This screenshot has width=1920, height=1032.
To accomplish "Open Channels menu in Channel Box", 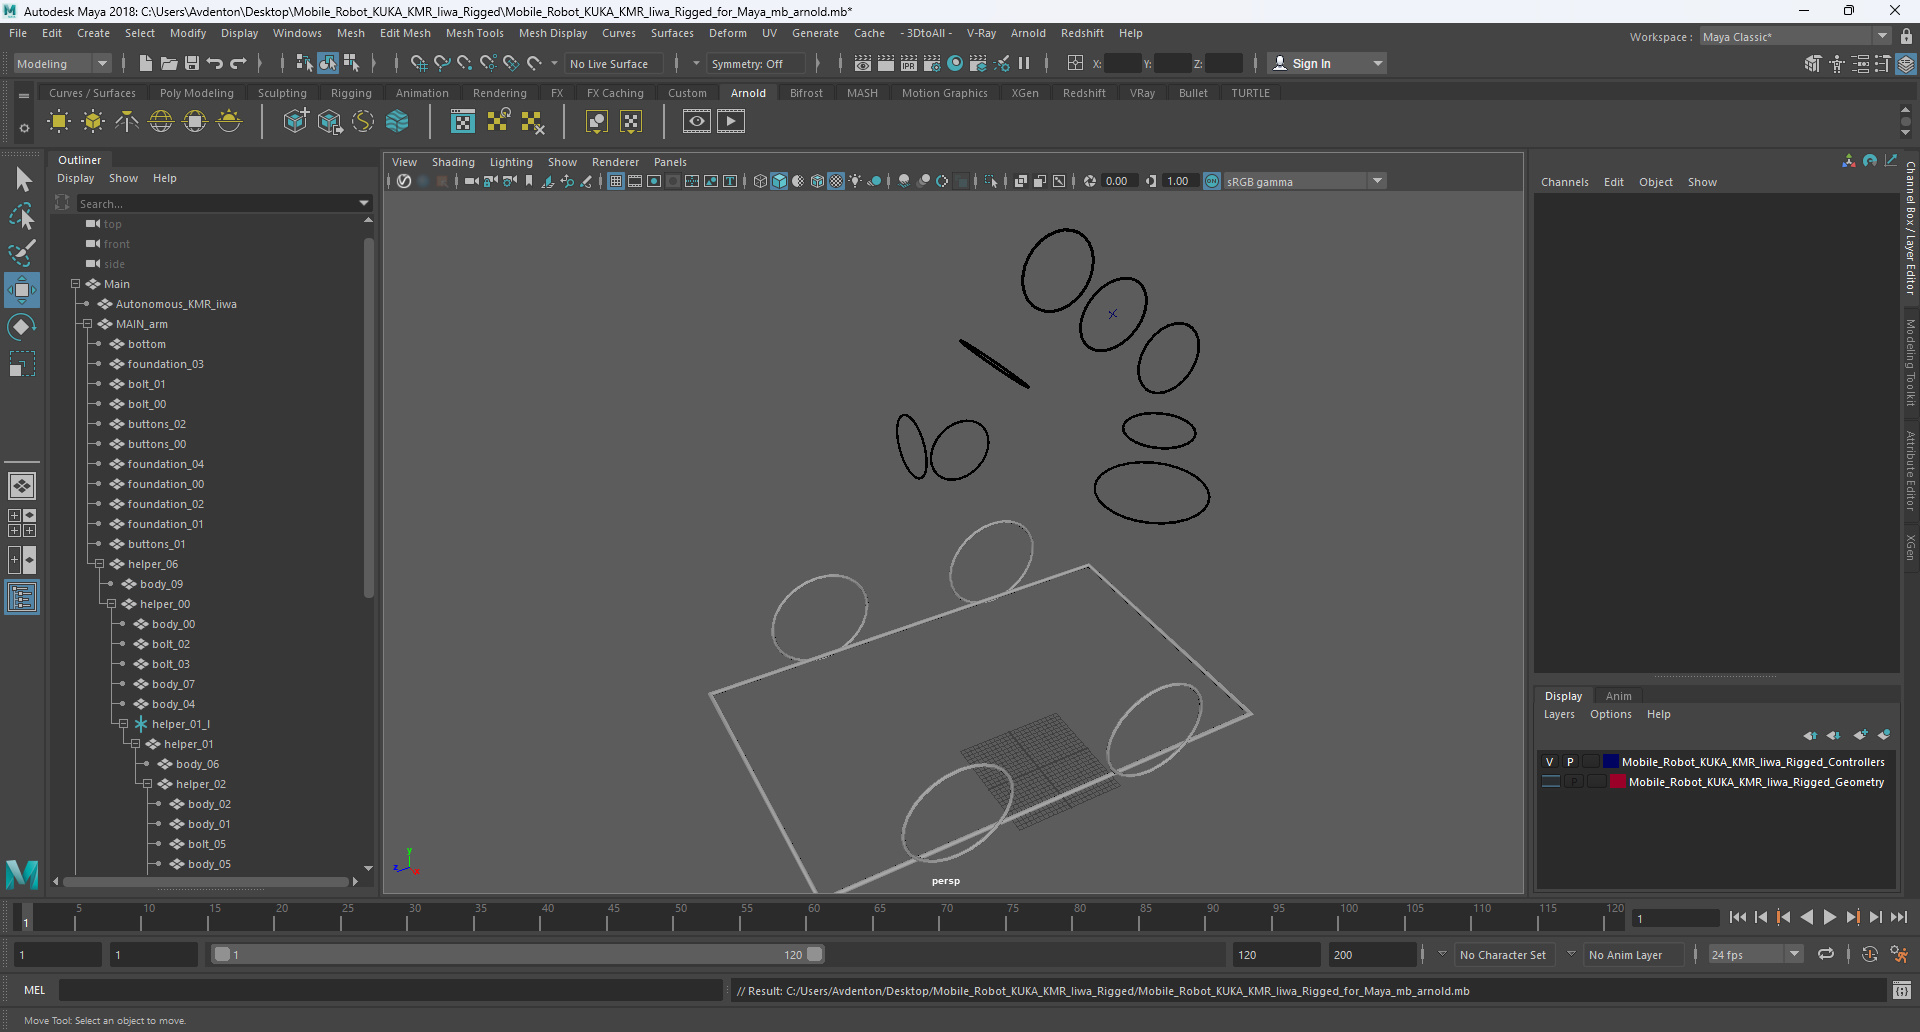I will click(x=1564, y=182).
